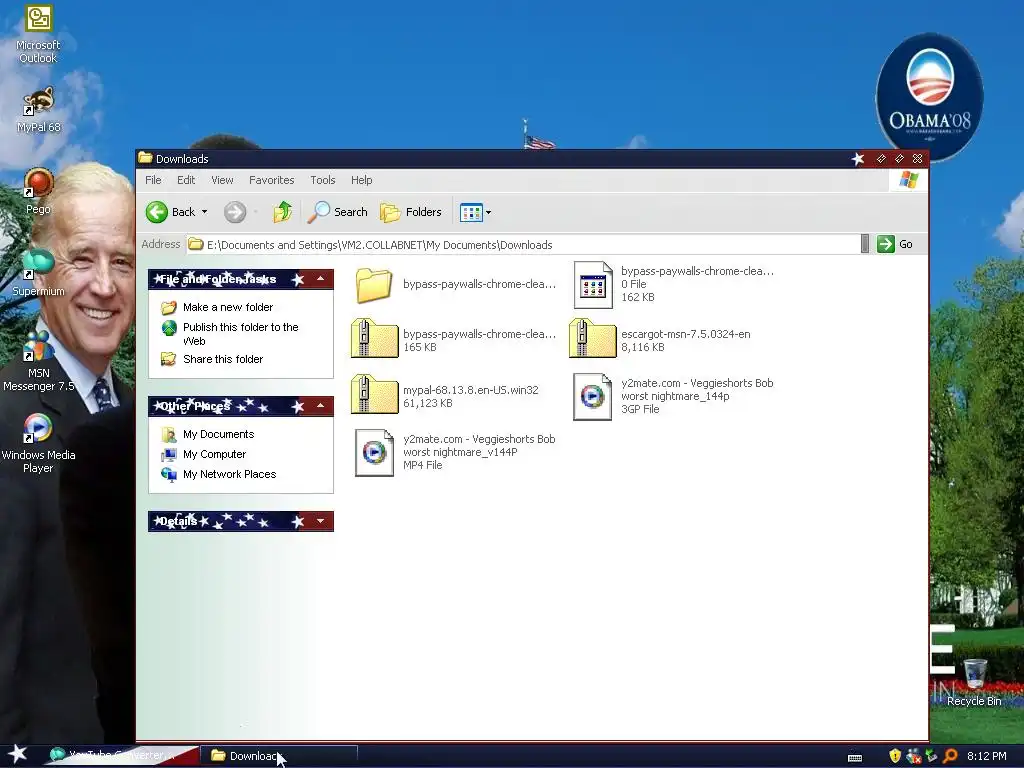Open the Favorites menu
The height and width of the screenshot is (768, 1024).
(272, 180)
